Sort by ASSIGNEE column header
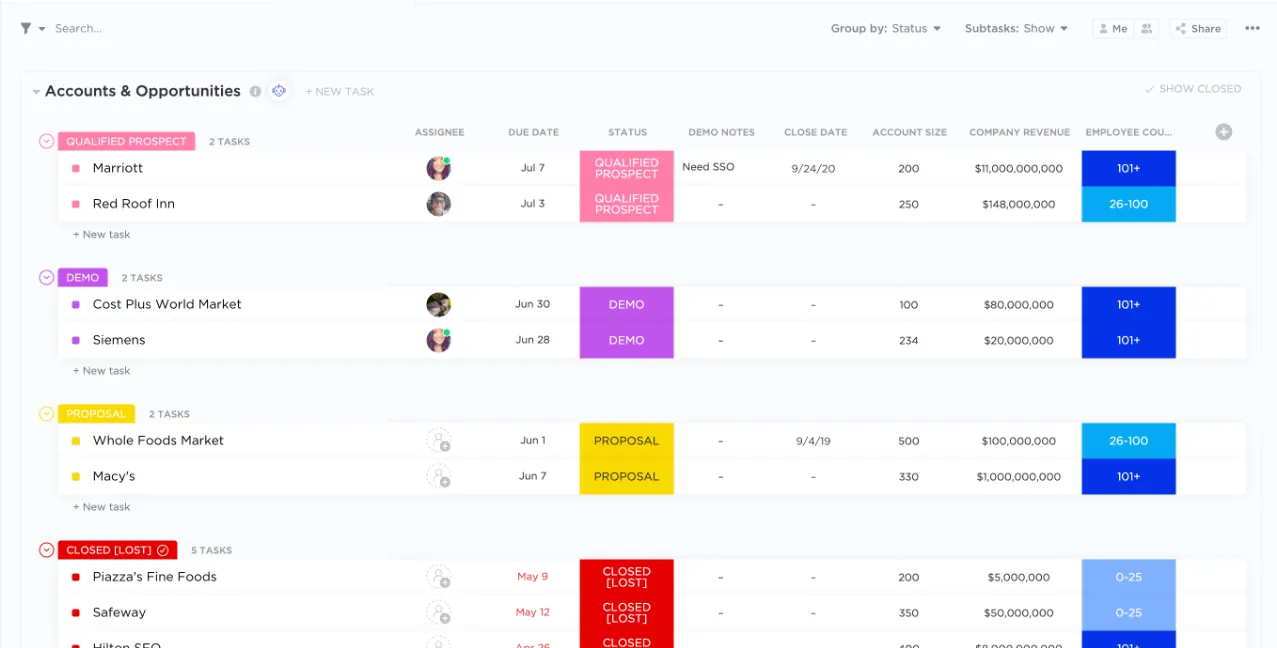This screenshot has width=1277, height=648. 440,132
